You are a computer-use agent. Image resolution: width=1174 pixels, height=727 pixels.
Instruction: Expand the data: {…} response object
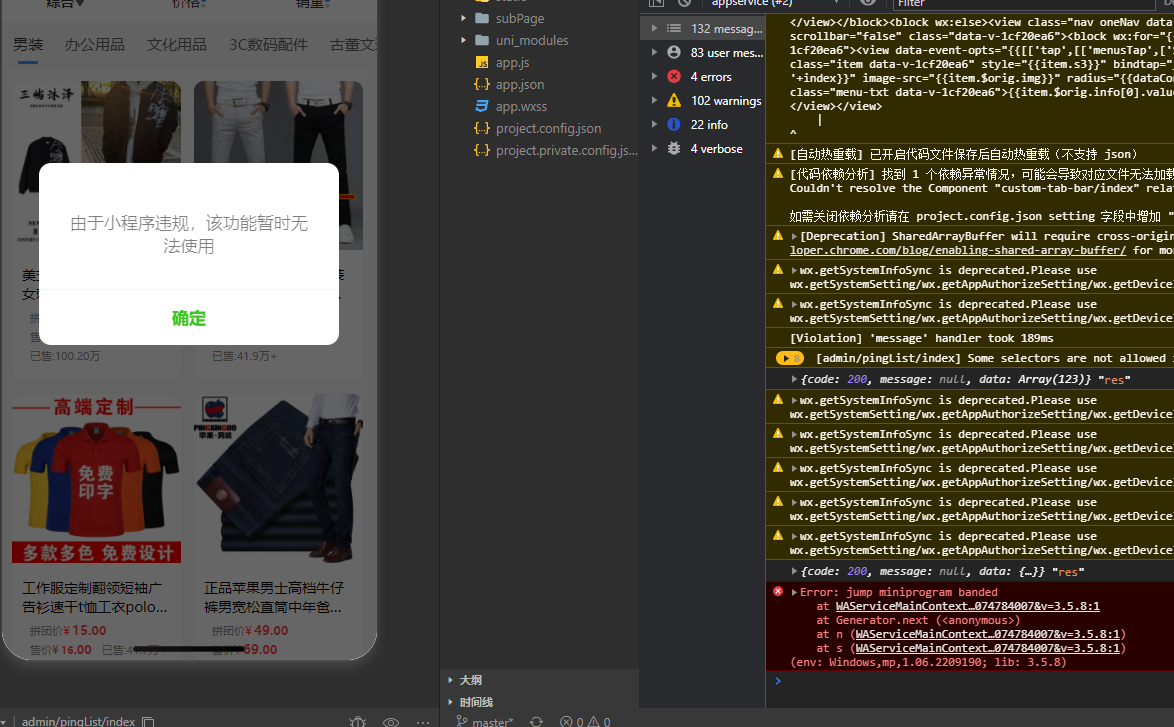coord(794,571)
